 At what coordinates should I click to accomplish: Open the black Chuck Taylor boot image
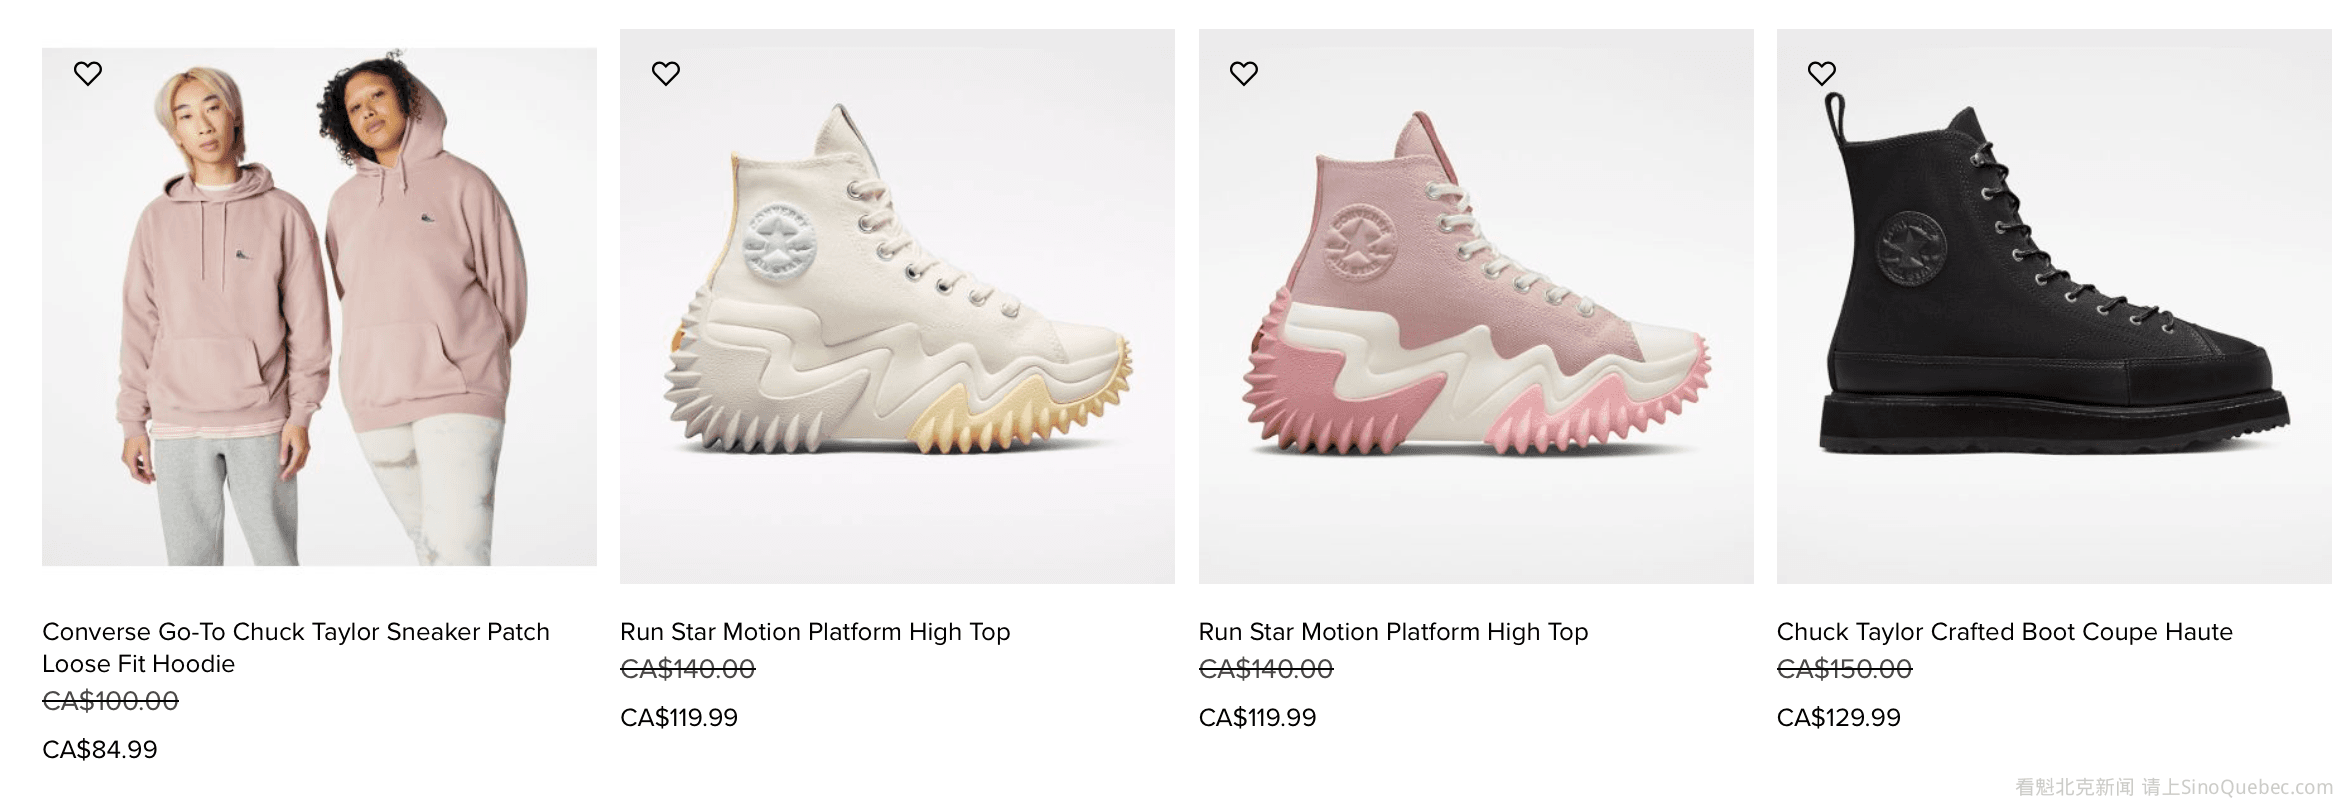[x=2054, y=306]
